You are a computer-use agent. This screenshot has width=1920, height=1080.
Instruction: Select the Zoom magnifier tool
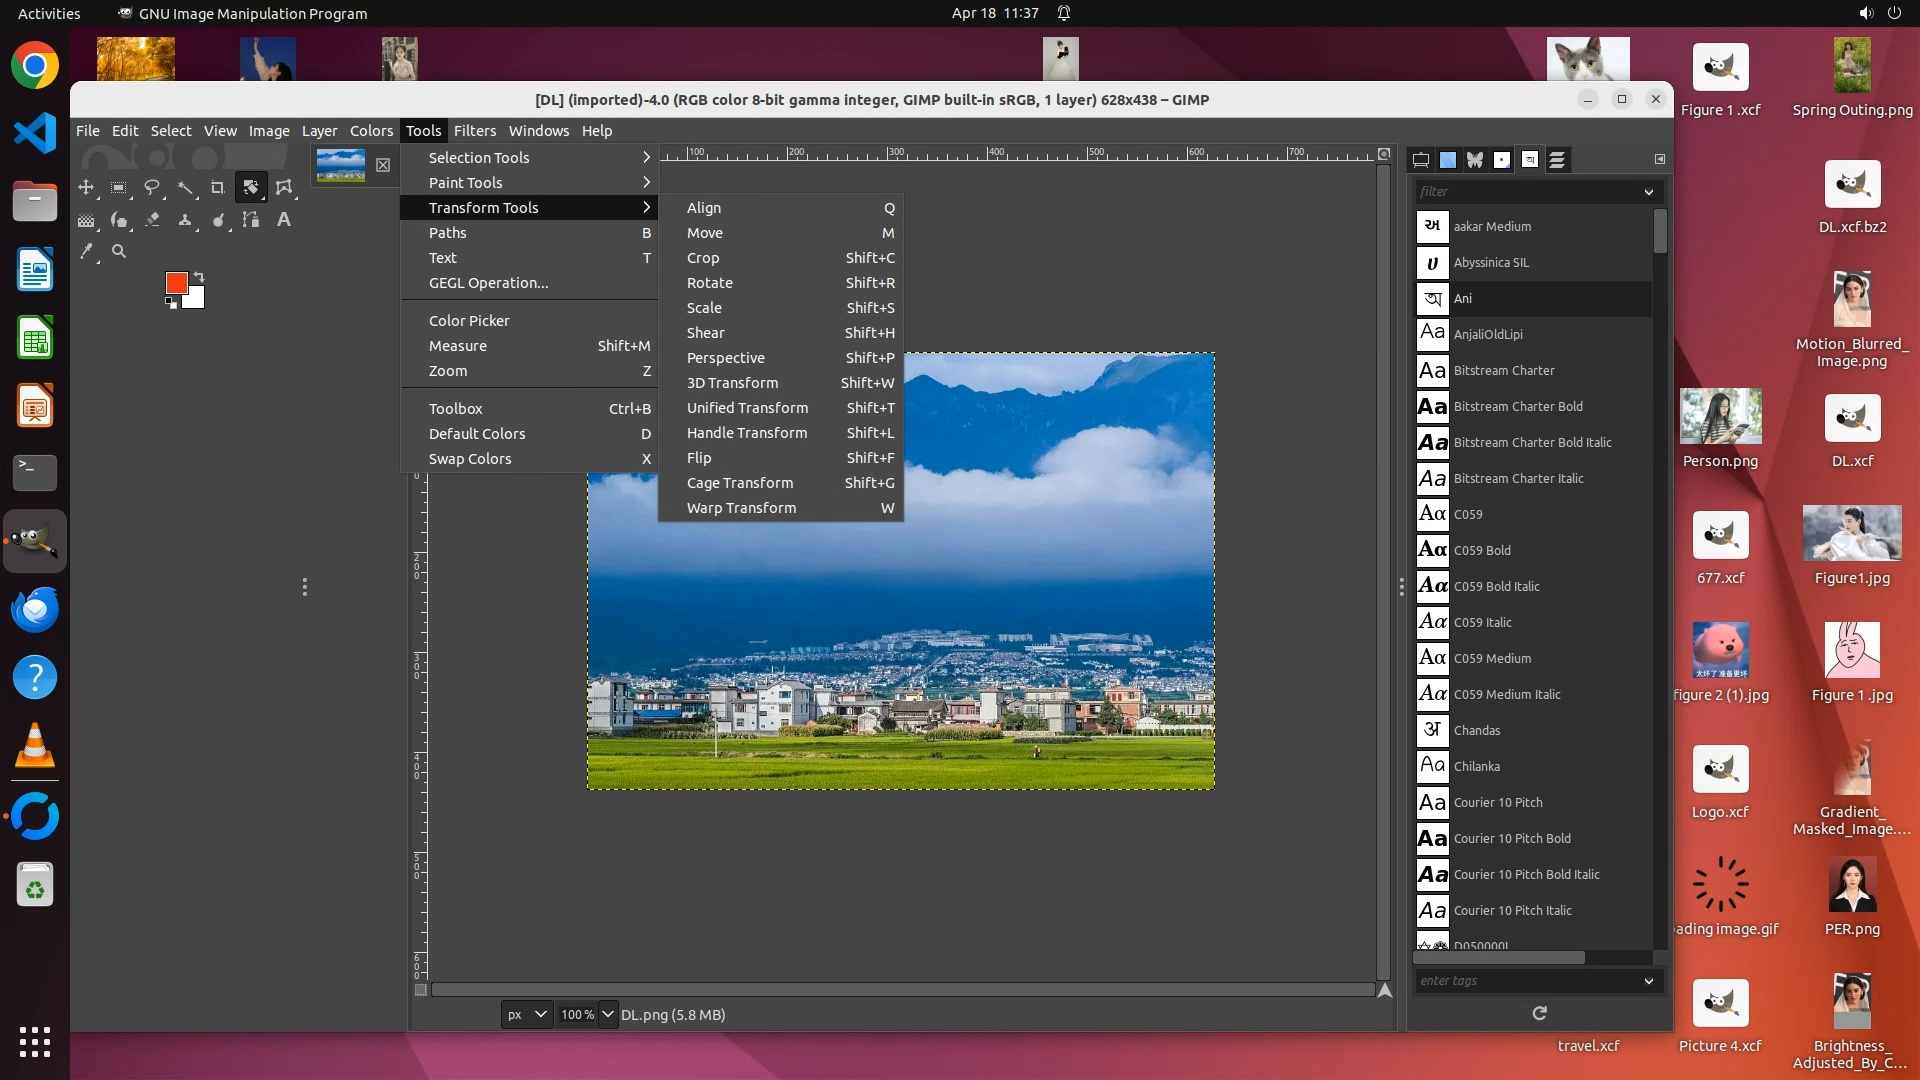tap(119, 252)
